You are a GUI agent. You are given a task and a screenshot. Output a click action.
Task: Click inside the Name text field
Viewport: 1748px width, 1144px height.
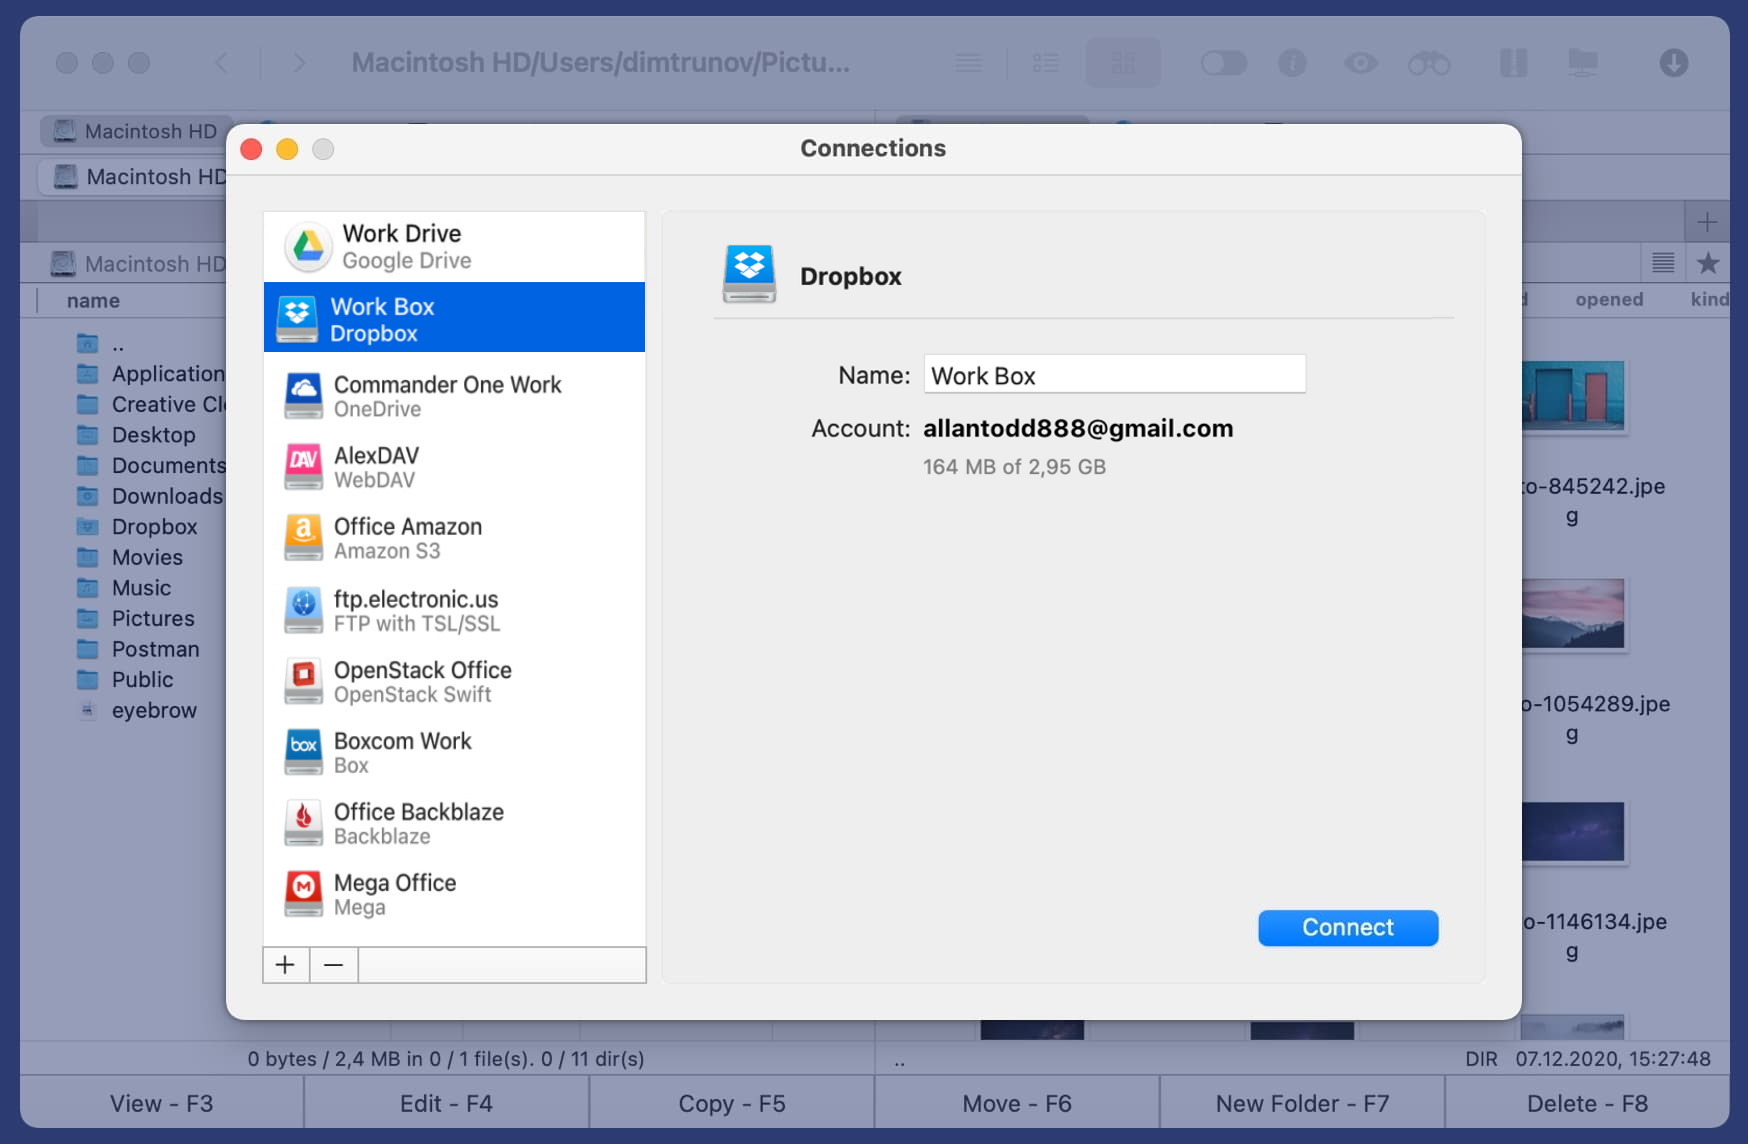1113,374
